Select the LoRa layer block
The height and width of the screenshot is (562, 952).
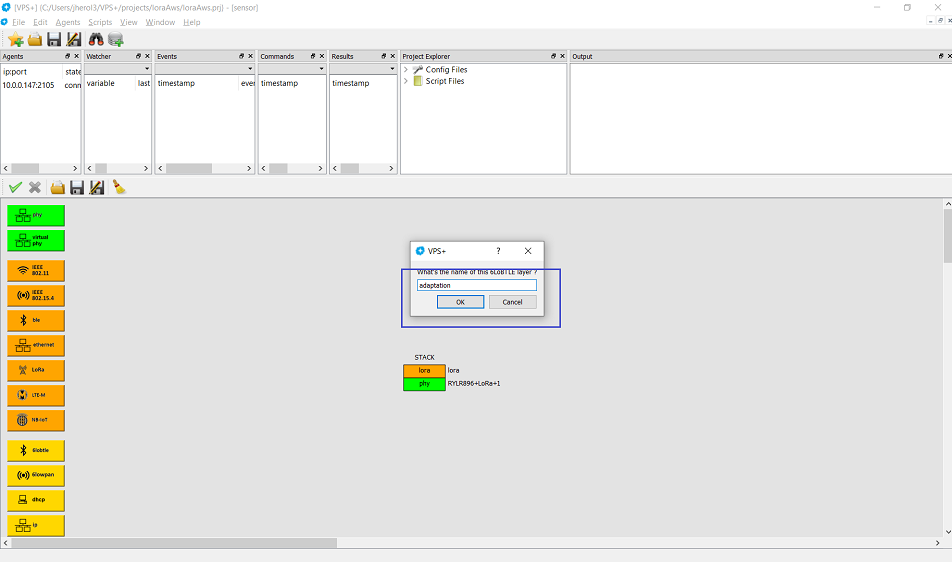tap(36, 371)
